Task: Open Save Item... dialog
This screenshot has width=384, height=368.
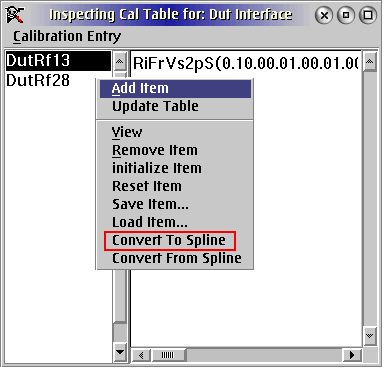Action: point(150,204)
